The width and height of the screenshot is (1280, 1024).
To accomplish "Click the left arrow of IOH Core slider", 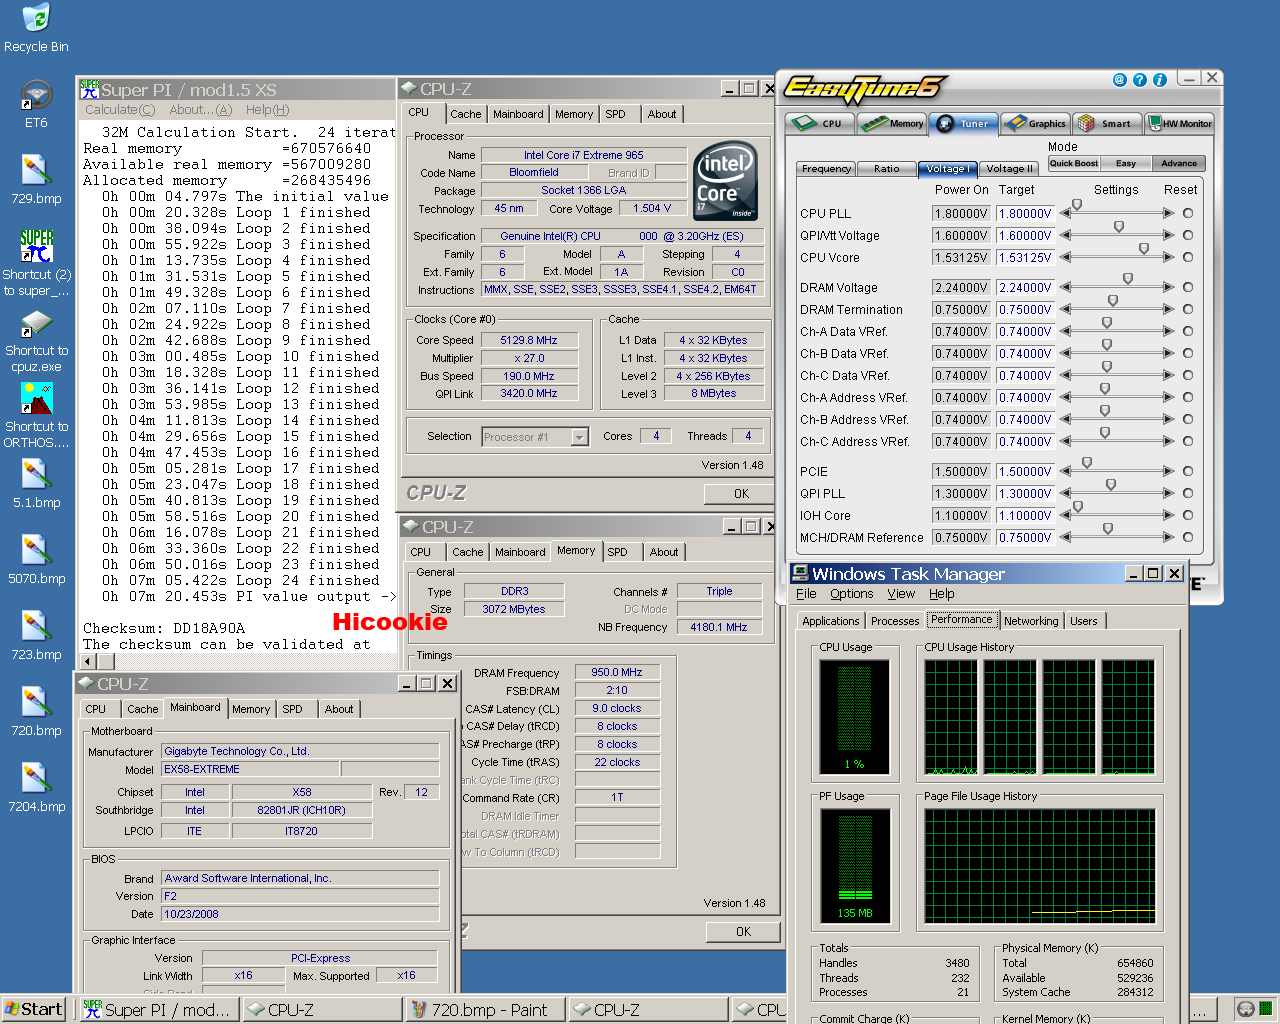I will [x=1066, y=515].
